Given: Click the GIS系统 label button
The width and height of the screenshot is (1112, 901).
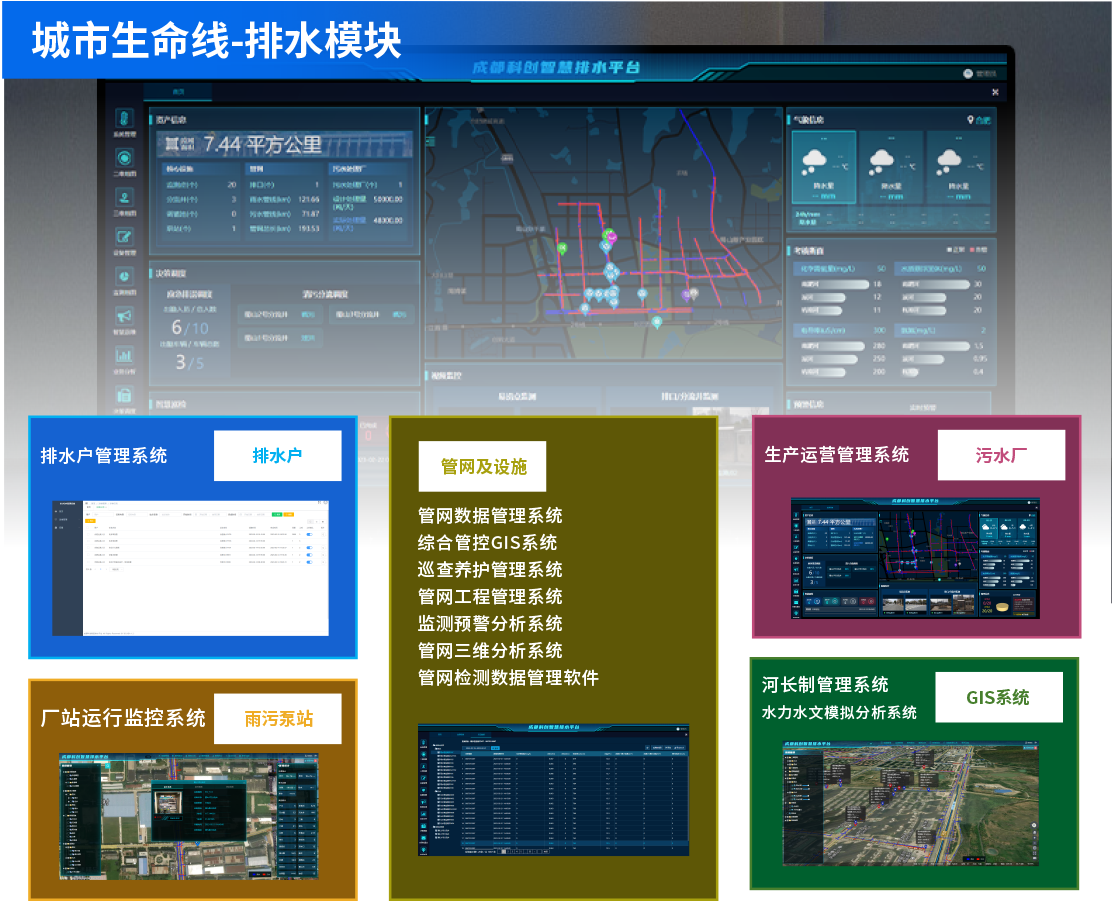Looking at the screenshot, I should pos(998,697).
